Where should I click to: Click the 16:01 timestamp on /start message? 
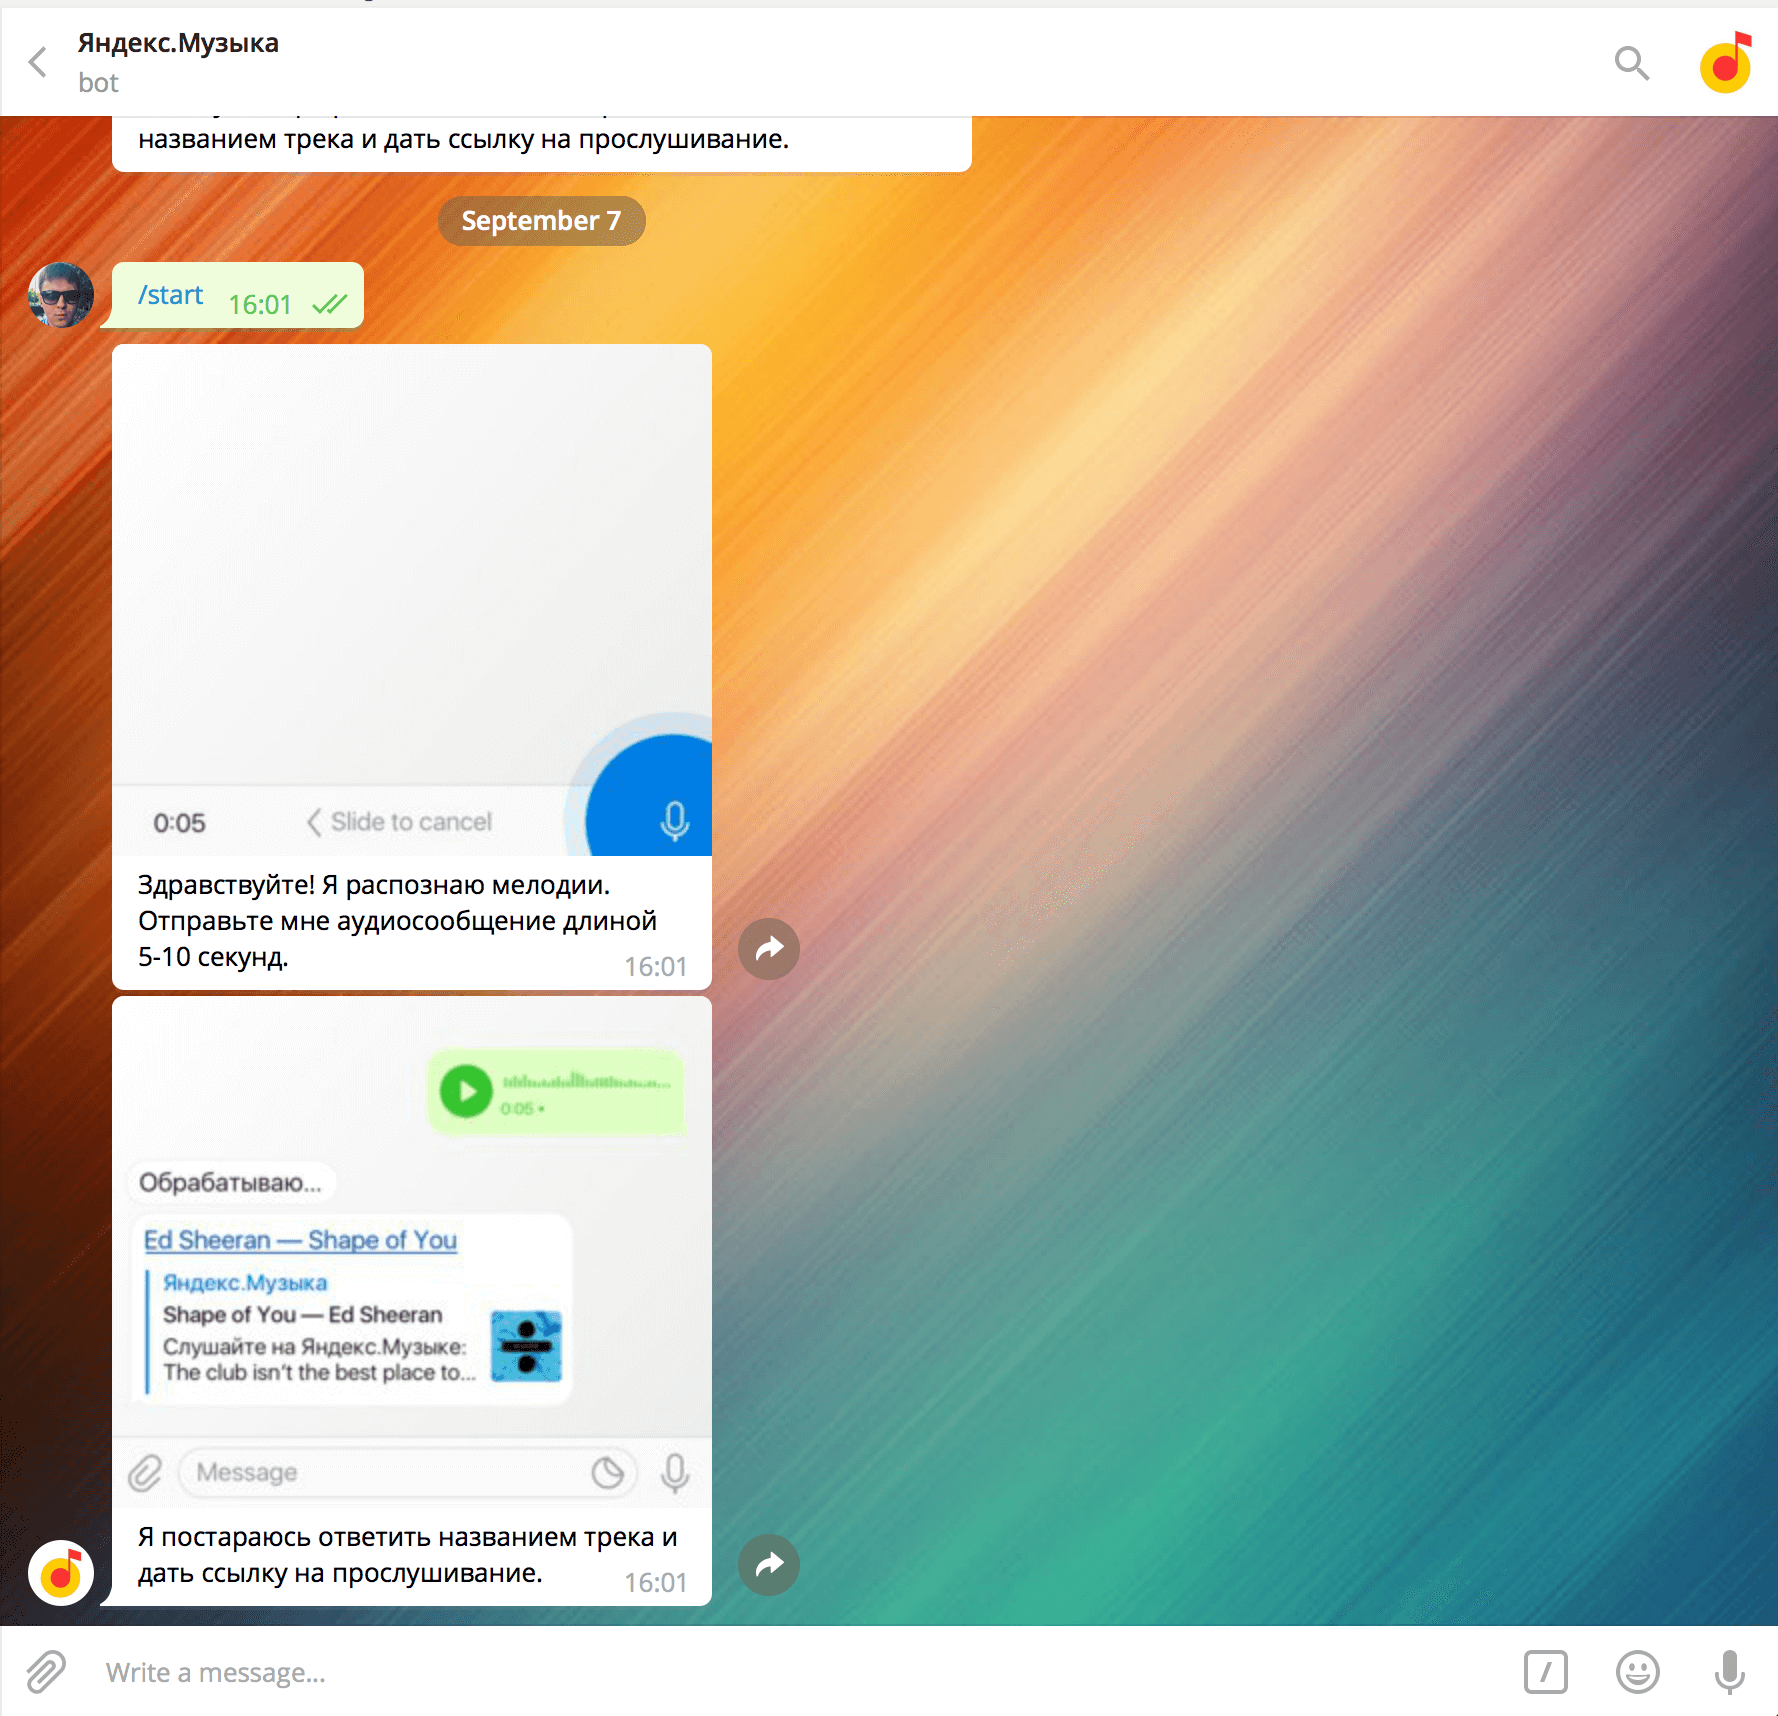coord(260,305)
